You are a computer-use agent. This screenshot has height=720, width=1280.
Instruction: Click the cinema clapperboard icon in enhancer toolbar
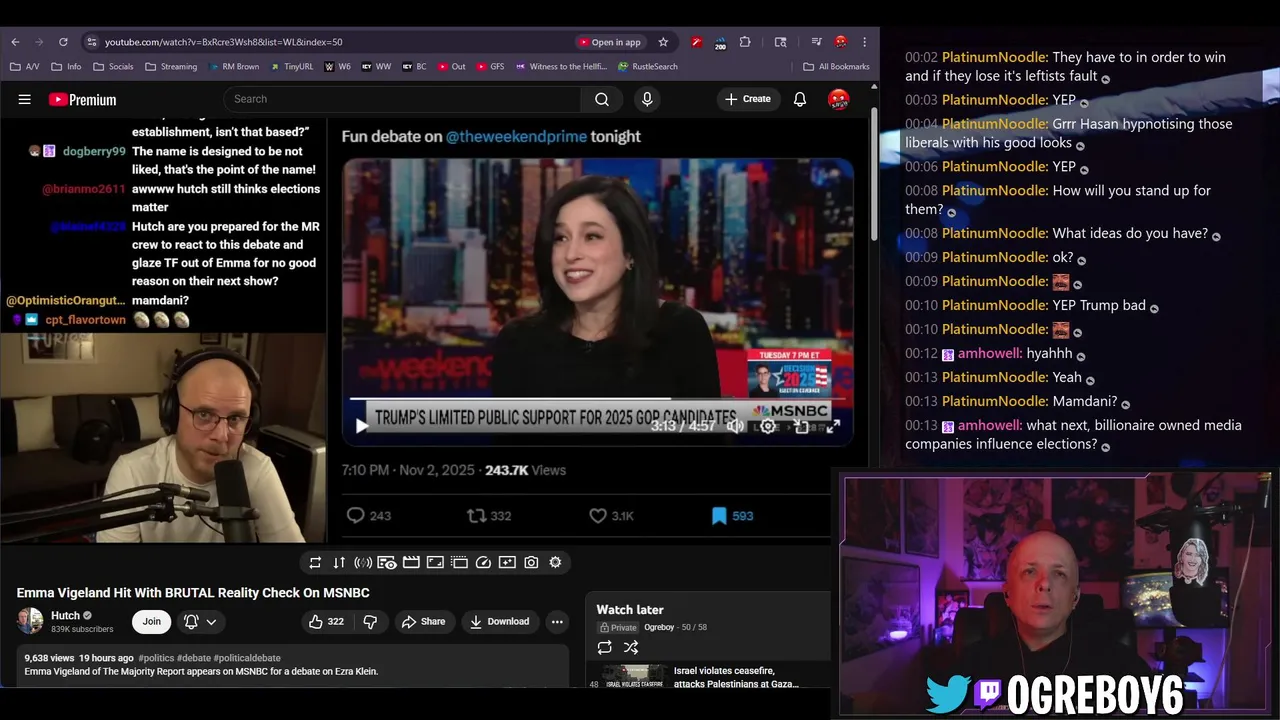[x=411, y=563]
